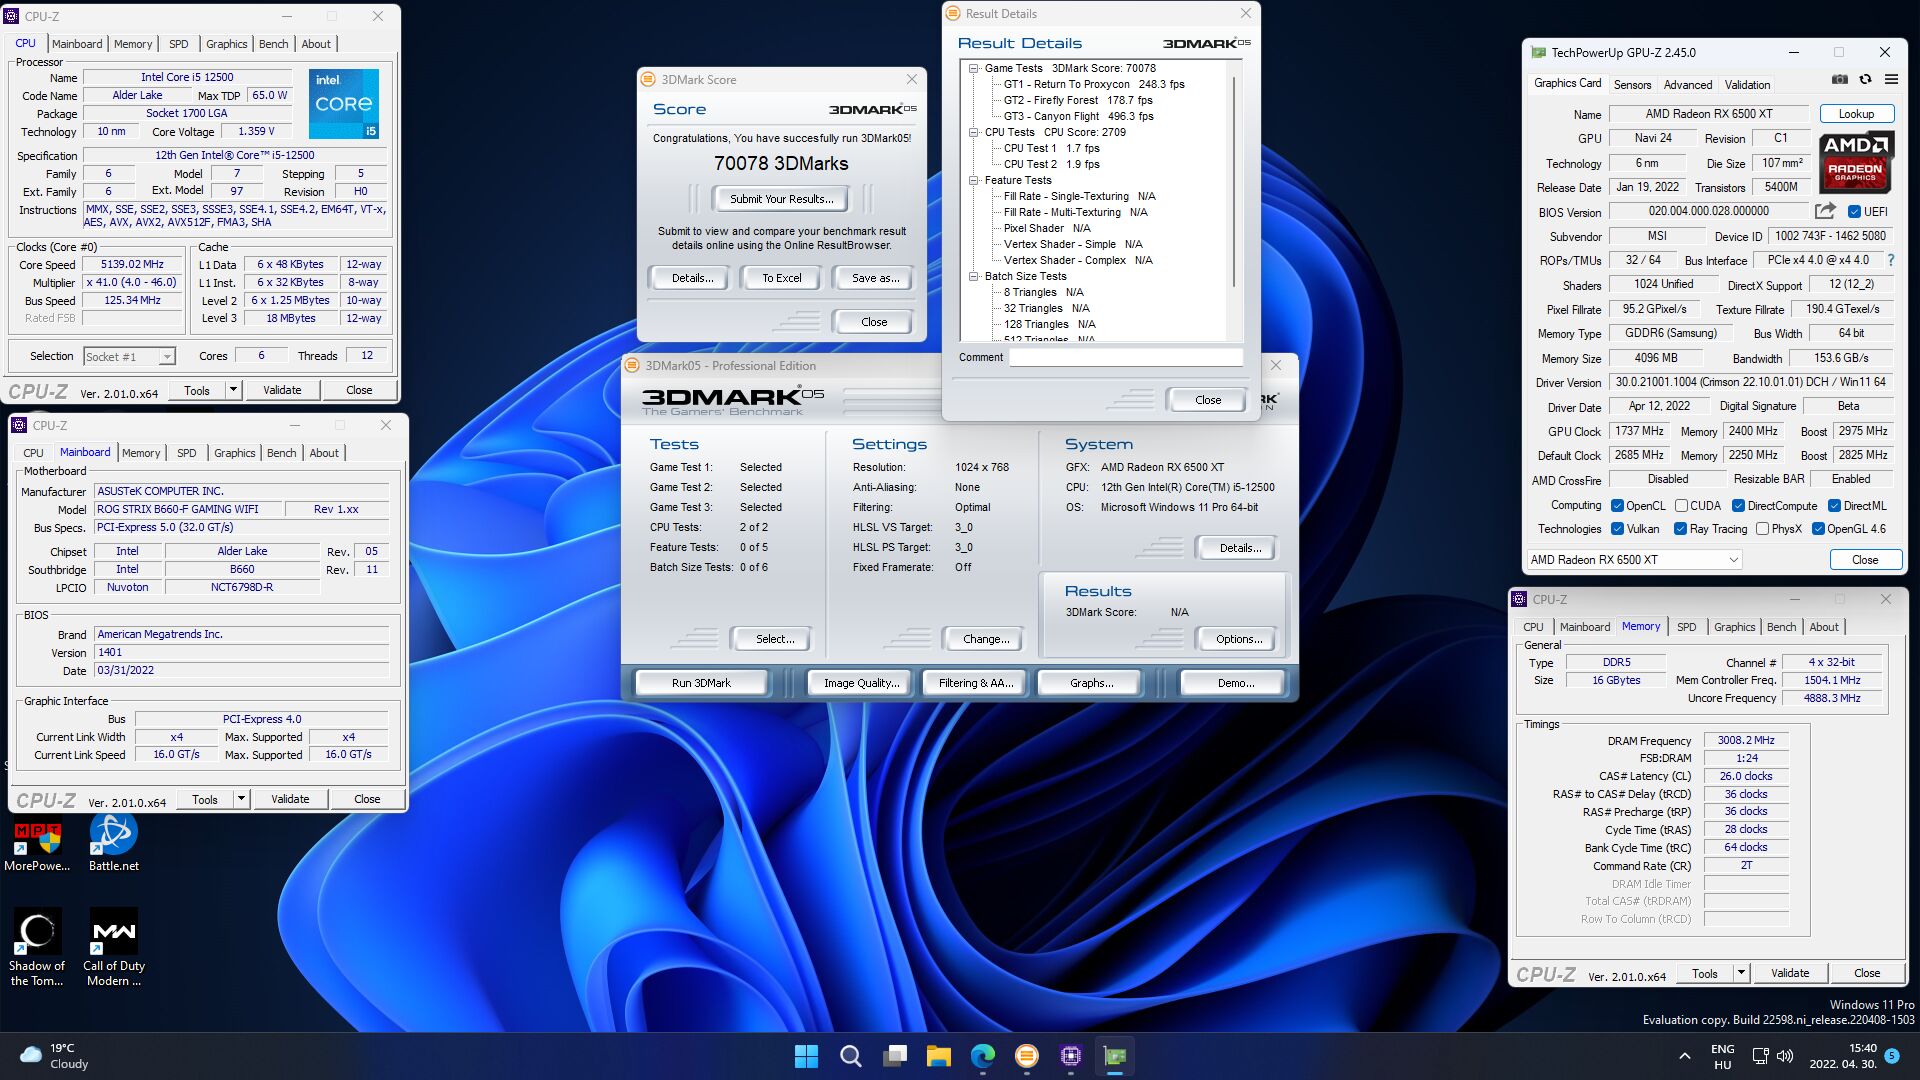
Task: Collapse Game Tests tree node
Action: click(973, 69)
